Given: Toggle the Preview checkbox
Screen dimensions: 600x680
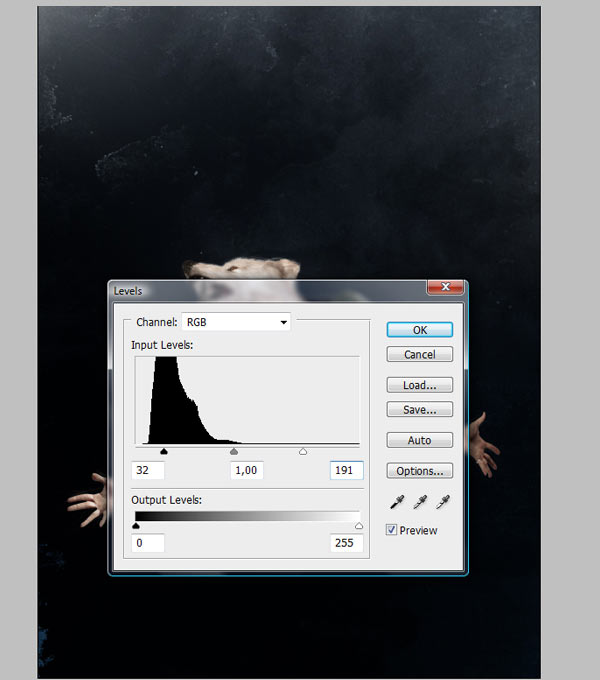Looking at the screenshot, I should tap(391, 530).
